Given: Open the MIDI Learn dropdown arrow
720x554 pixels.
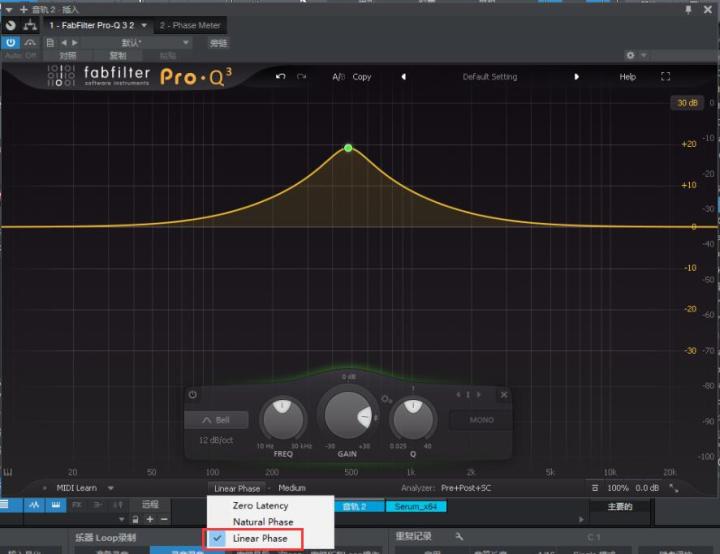Looking at the screenshot, I should tap(111, 488).
